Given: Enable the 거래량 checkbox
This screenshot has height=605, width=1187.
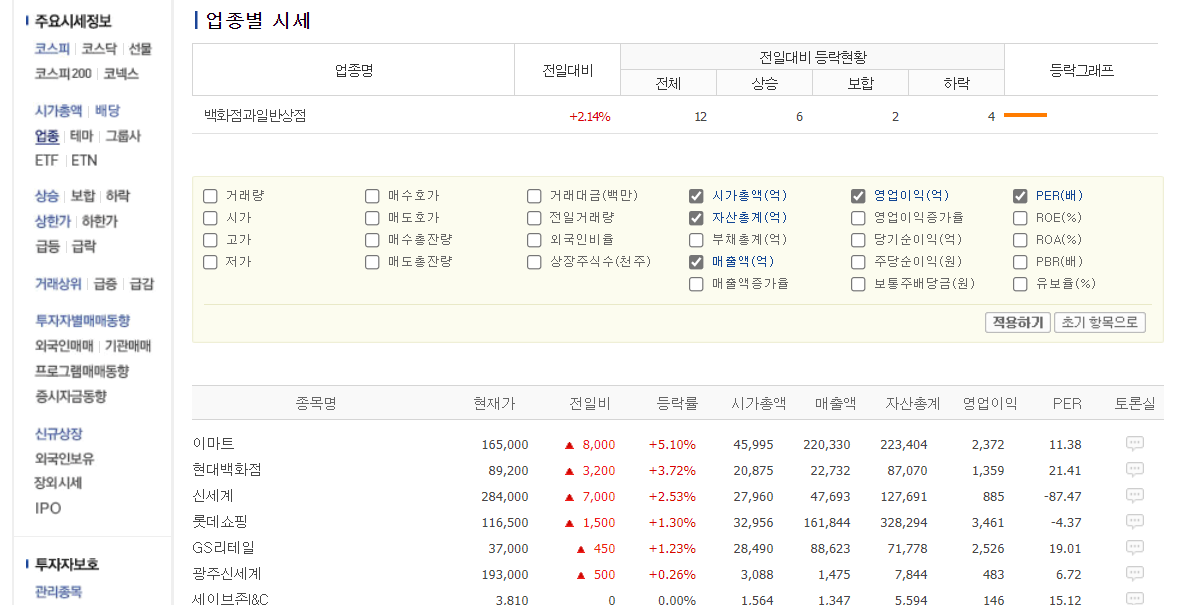Looking at the screenshot, I should coord(210,196).
